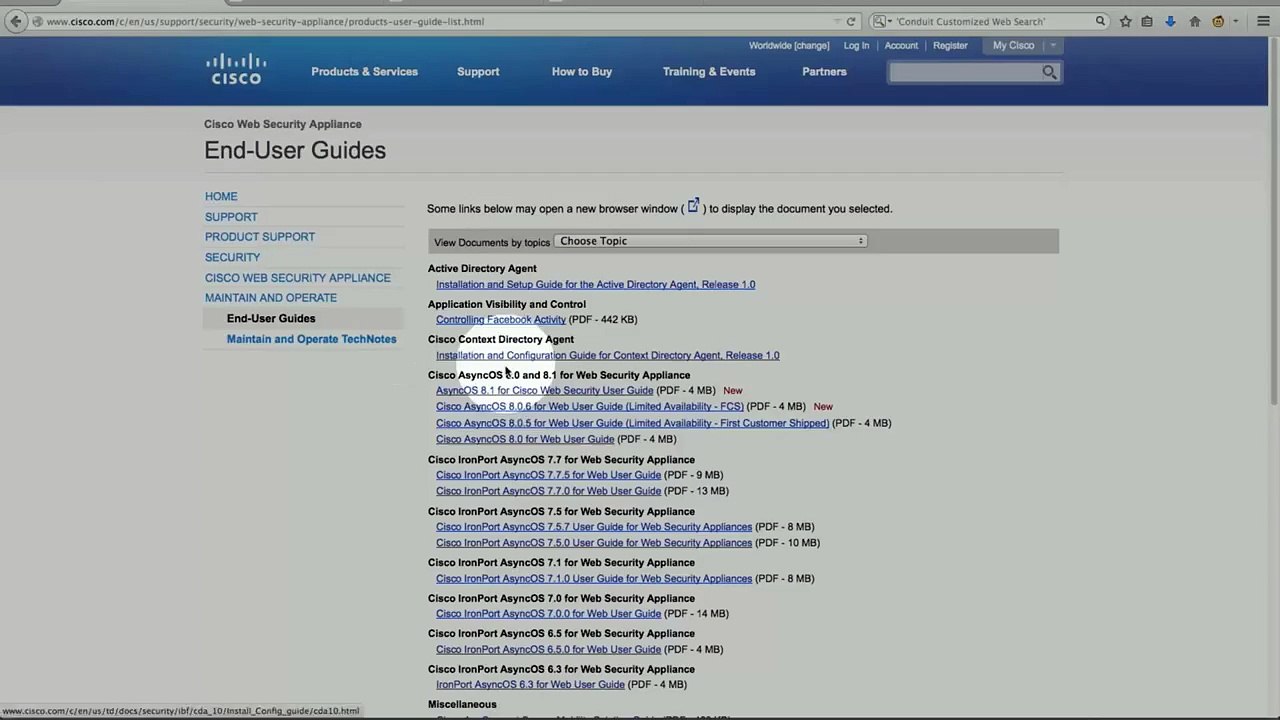
Task: Click the Register link
Action: pos(950,46)
